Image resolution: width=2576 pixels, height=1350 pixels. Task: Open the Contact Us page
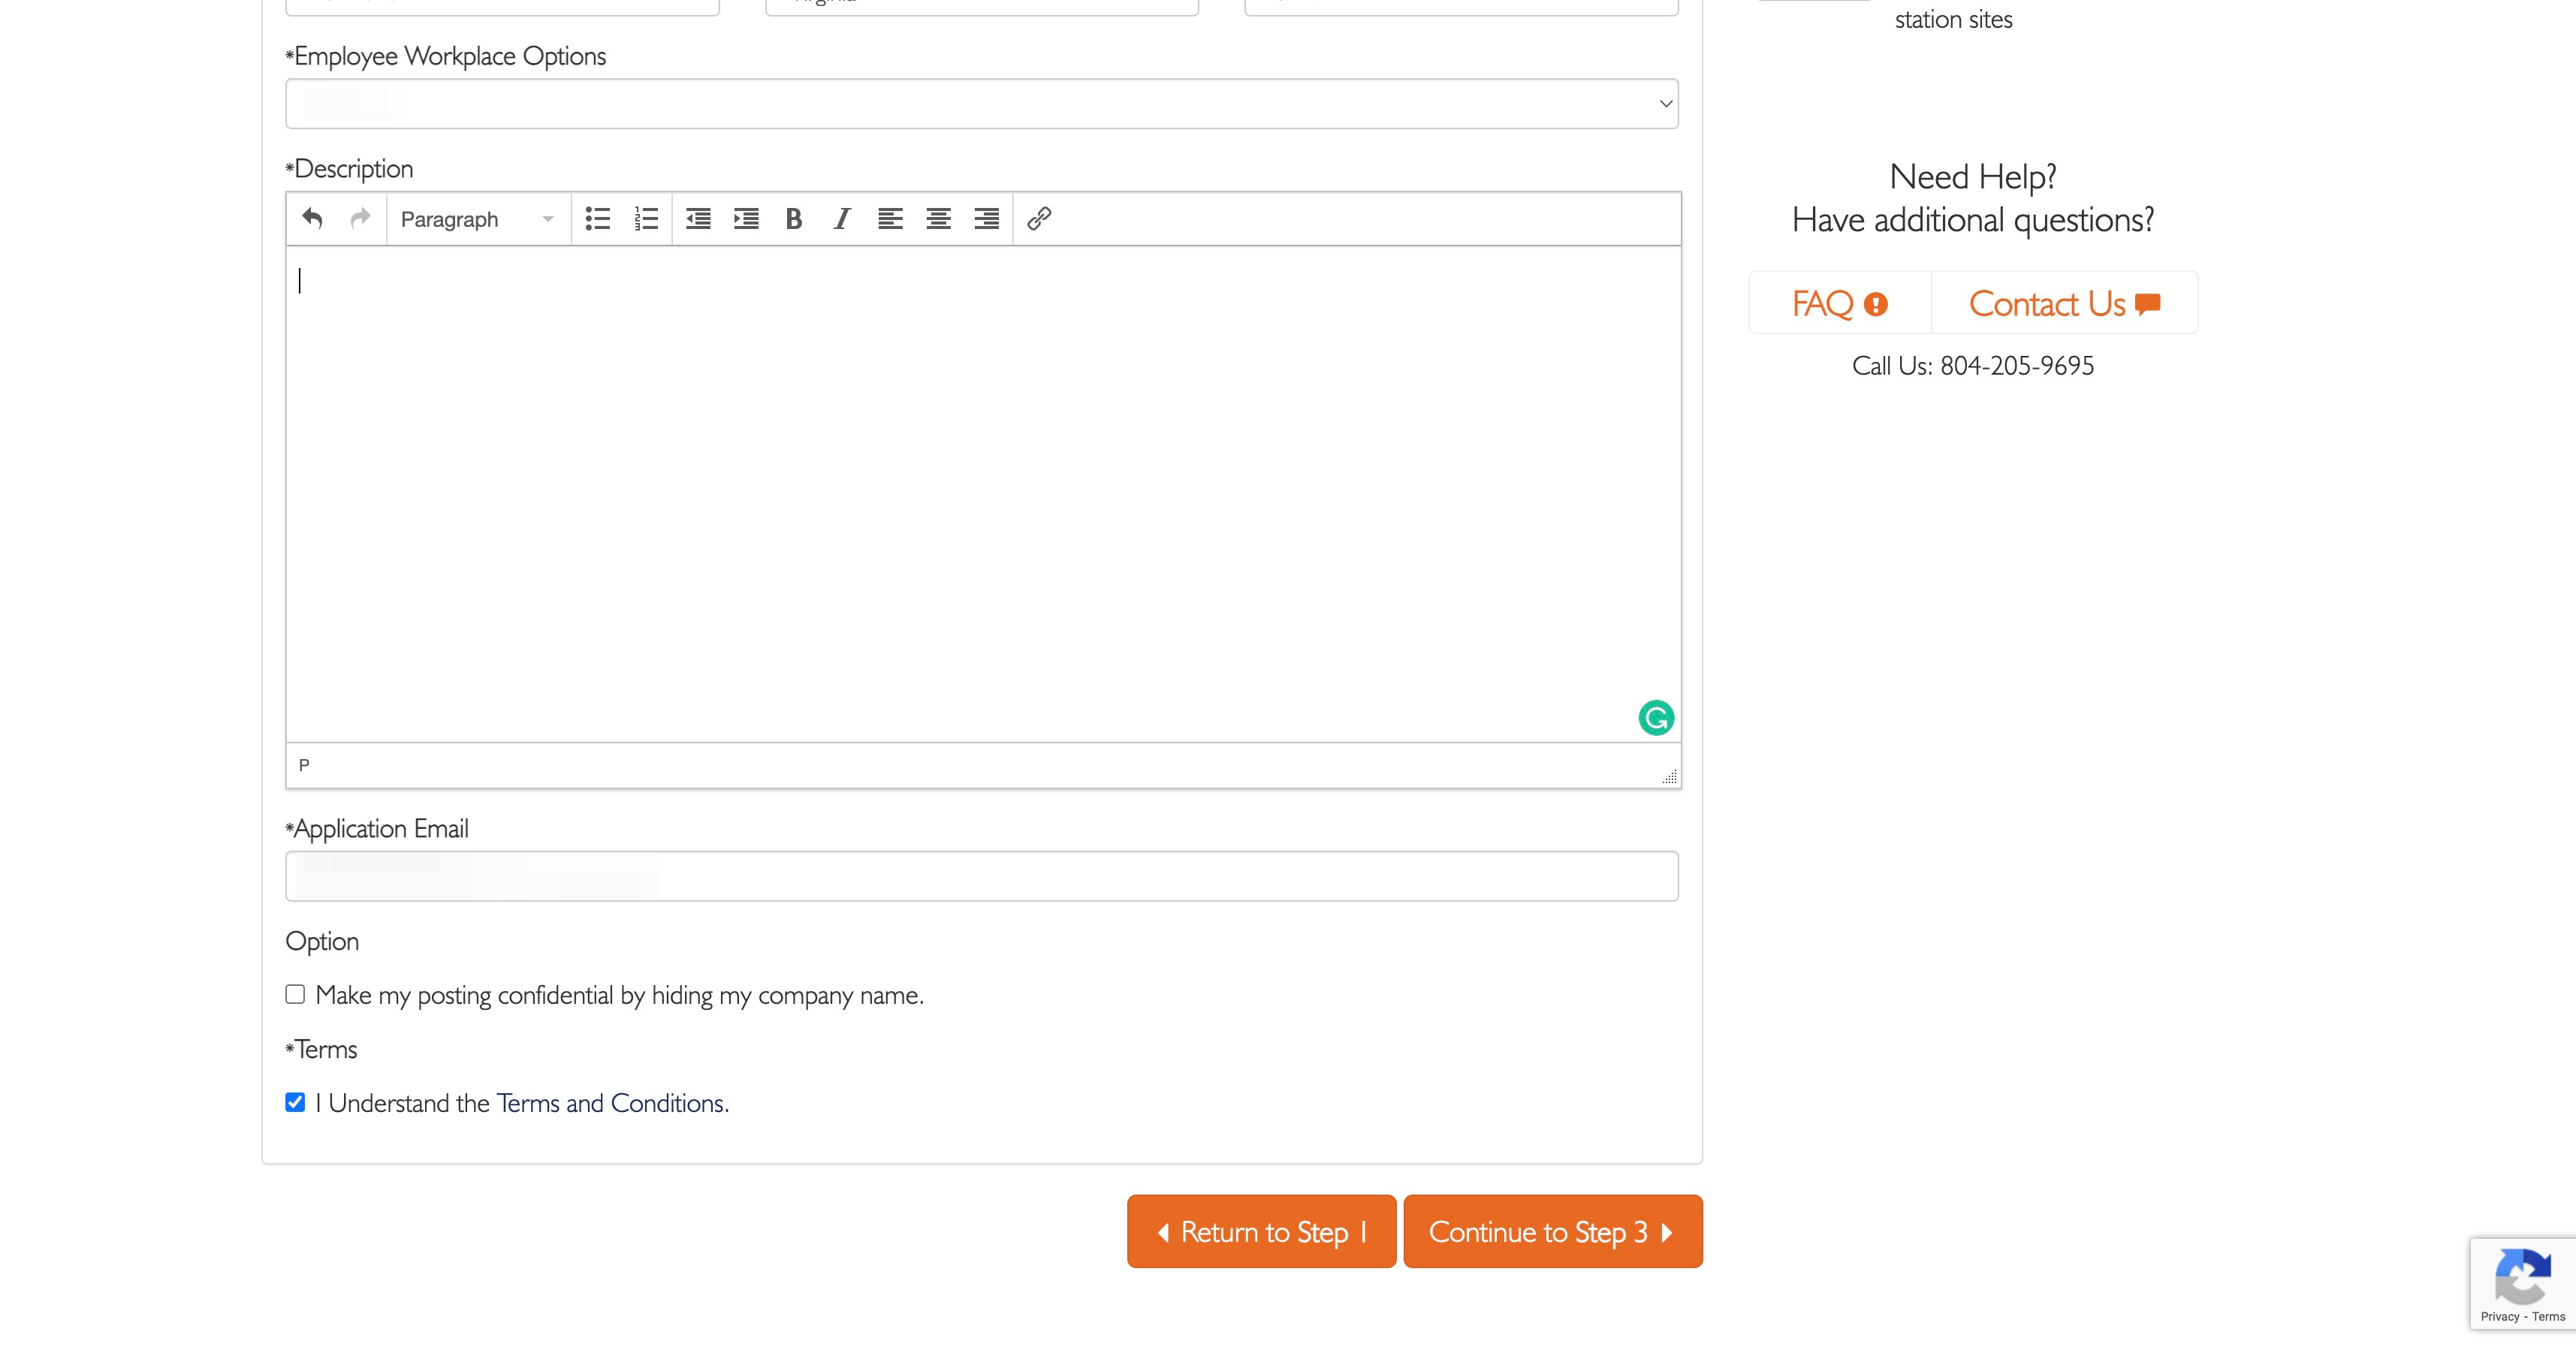2064,303
